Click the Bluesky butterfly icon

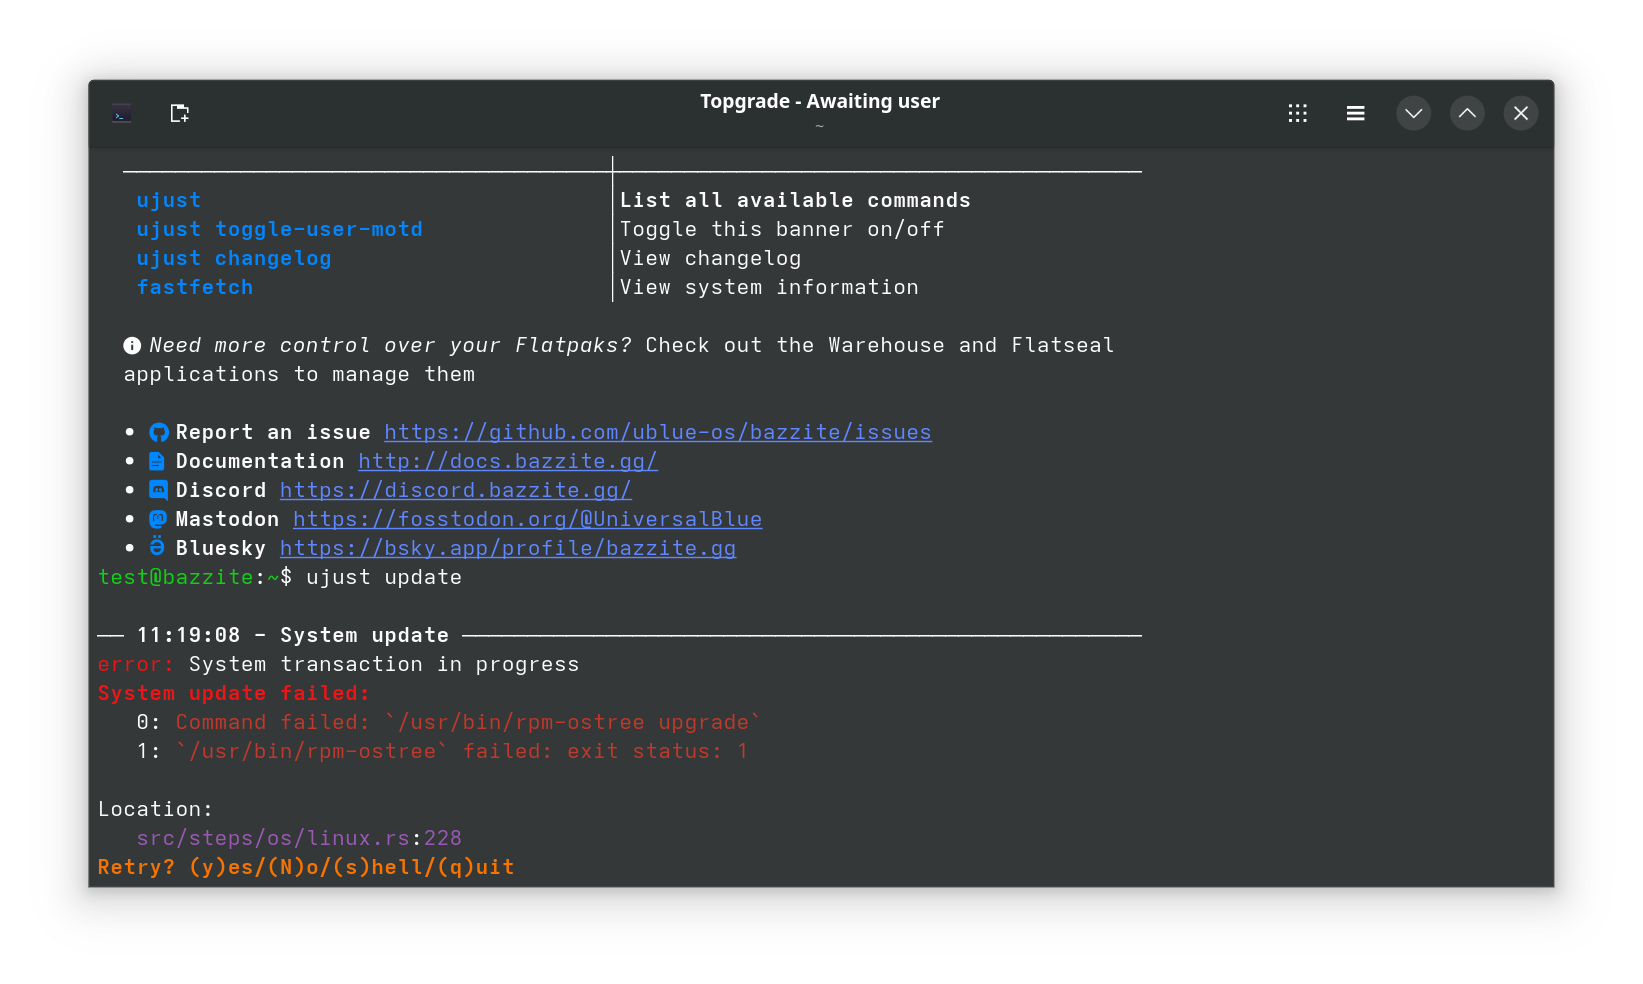157,547
